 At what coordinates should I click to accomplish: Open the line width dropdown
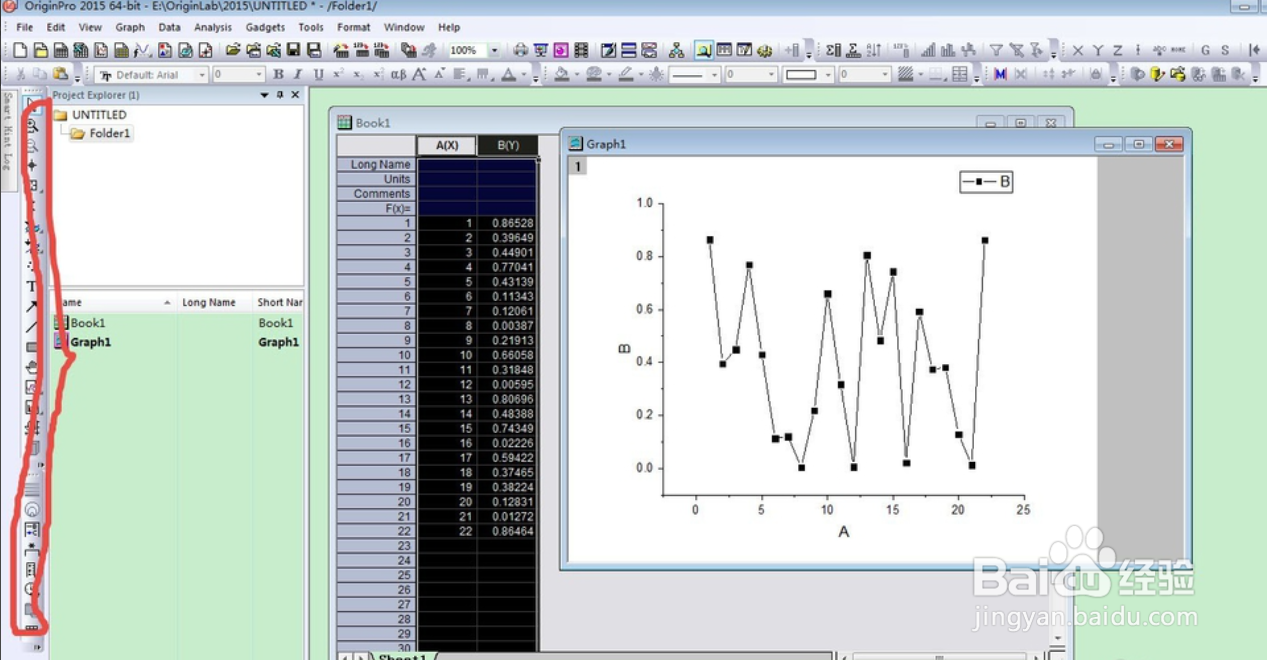coord(771,75)
